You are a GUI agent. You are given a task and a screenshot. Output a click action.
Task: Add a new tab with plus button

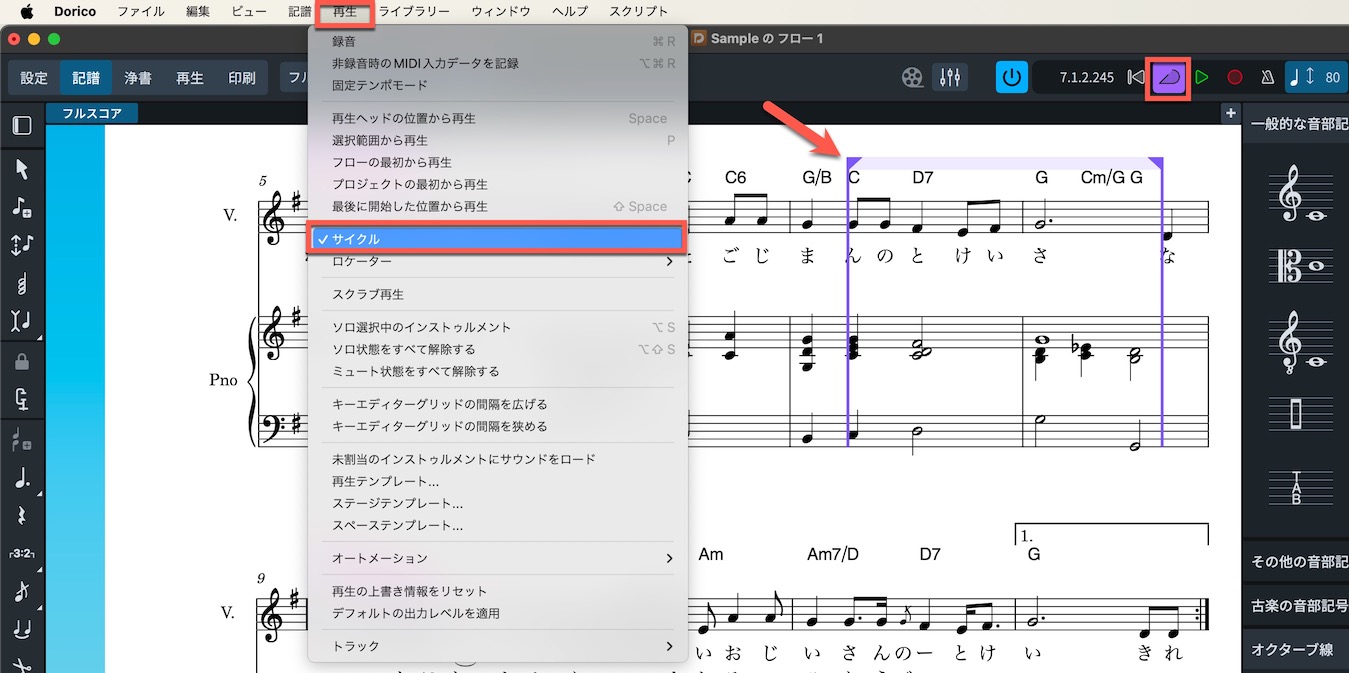(x=1230, y=113)
